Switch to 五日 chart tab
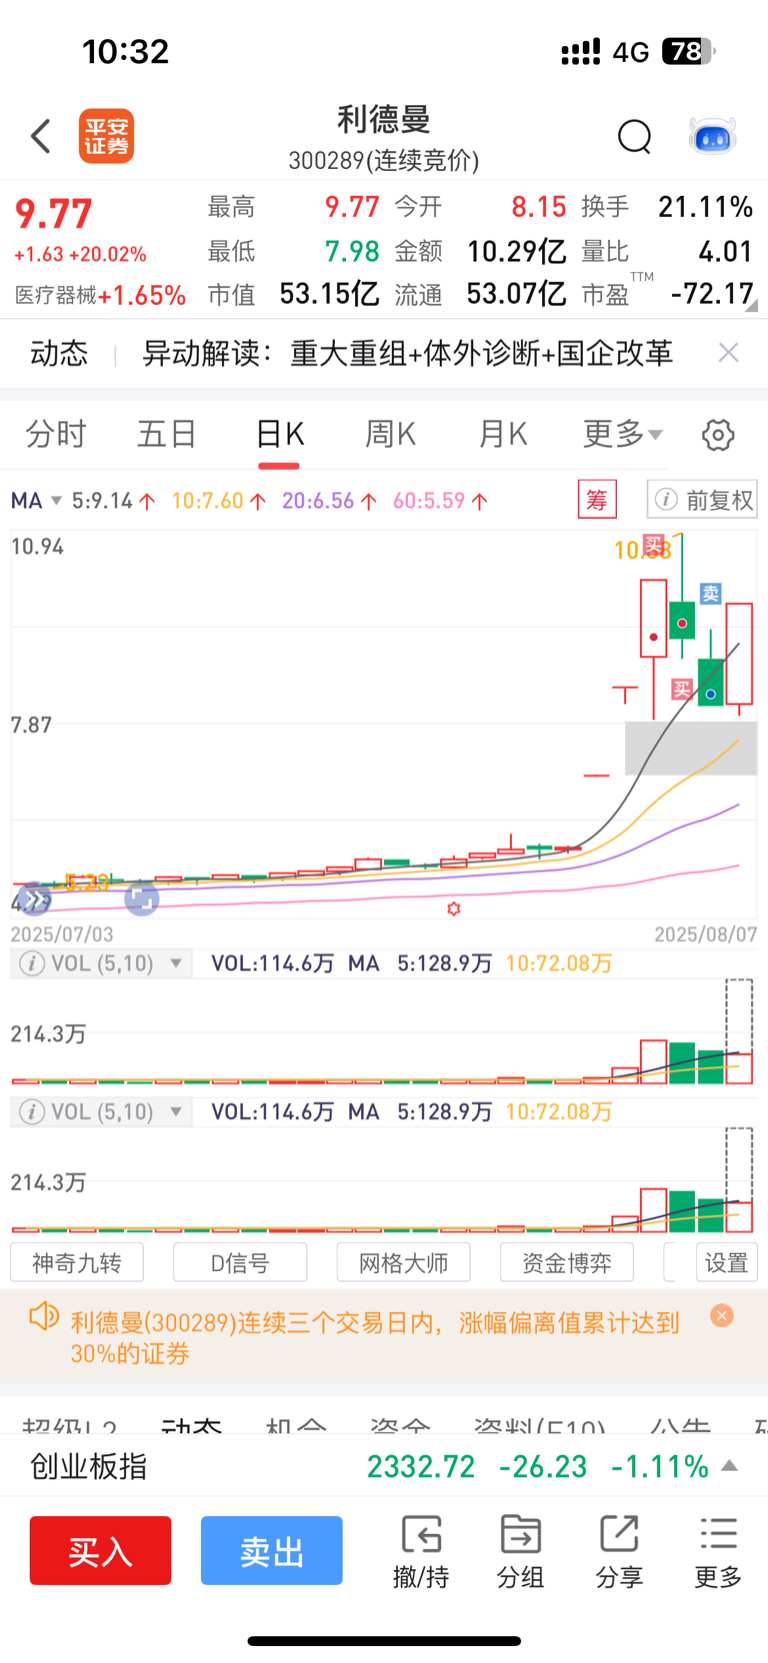Viewport: 768px width, 1663px height. 167,434
